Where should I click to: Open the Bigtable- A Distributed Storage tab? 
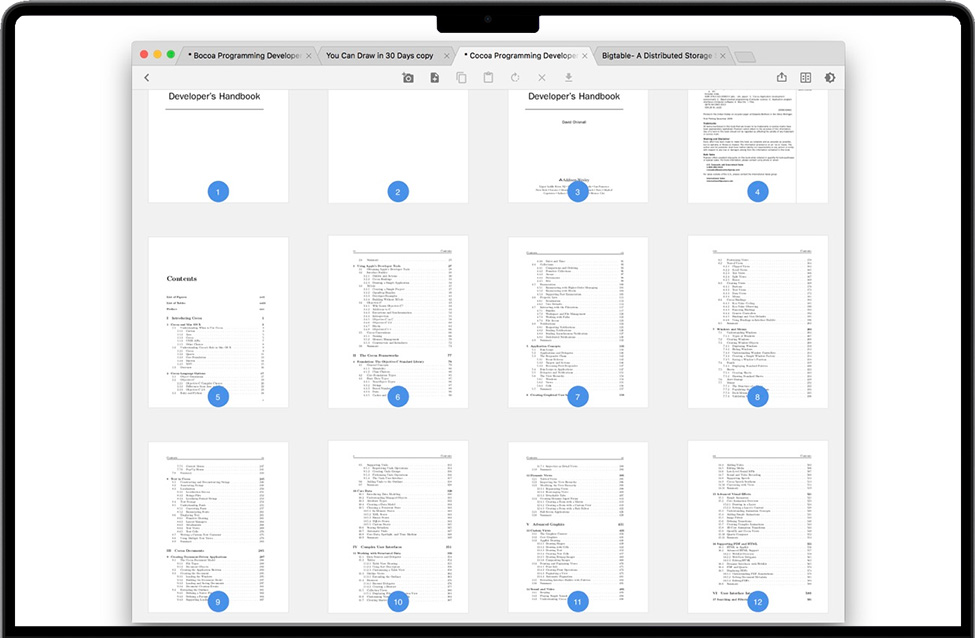[657, 55]
